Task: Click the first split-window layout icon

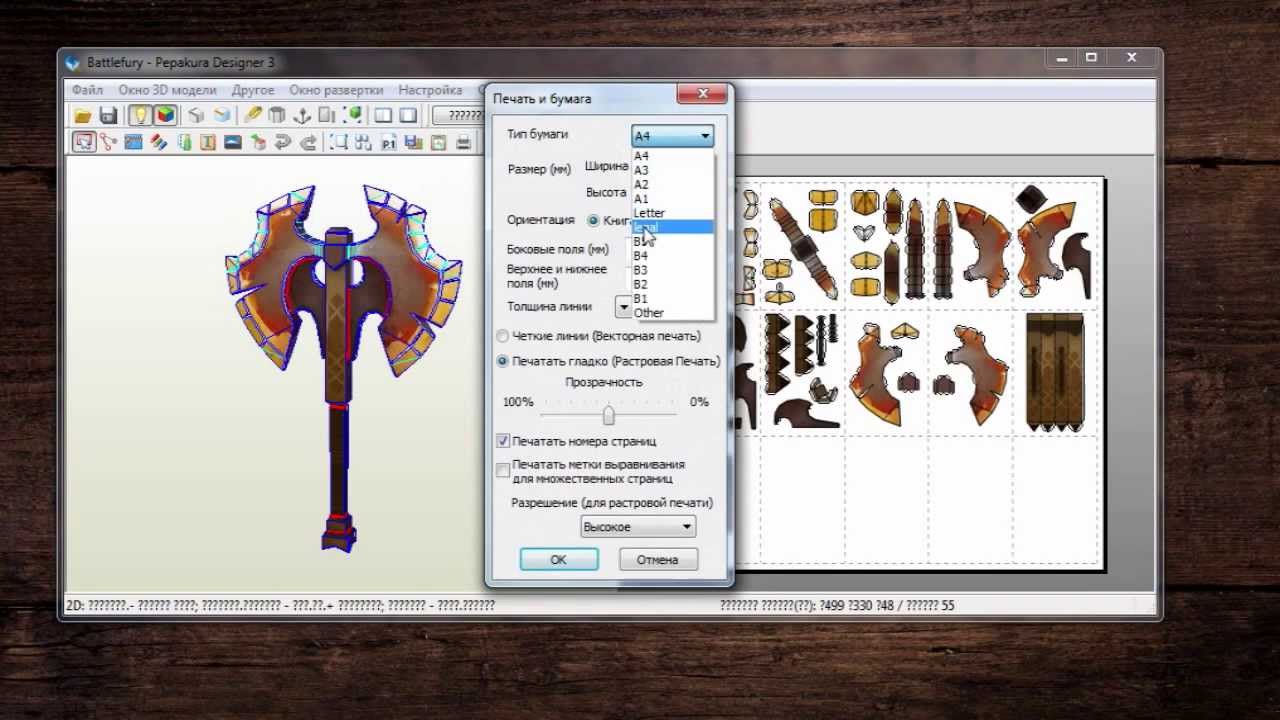Action: click(383, 116)
